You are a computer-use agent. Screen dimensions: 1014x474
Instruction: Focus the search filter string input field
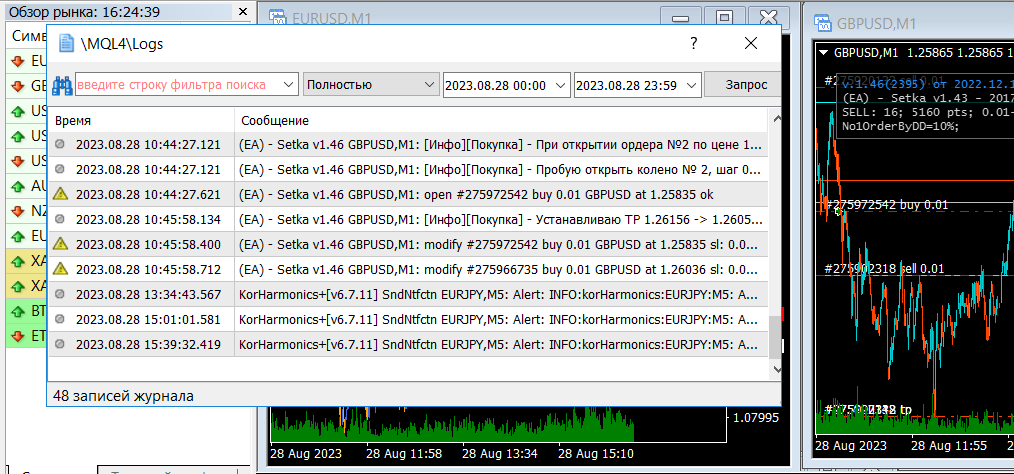178,85
